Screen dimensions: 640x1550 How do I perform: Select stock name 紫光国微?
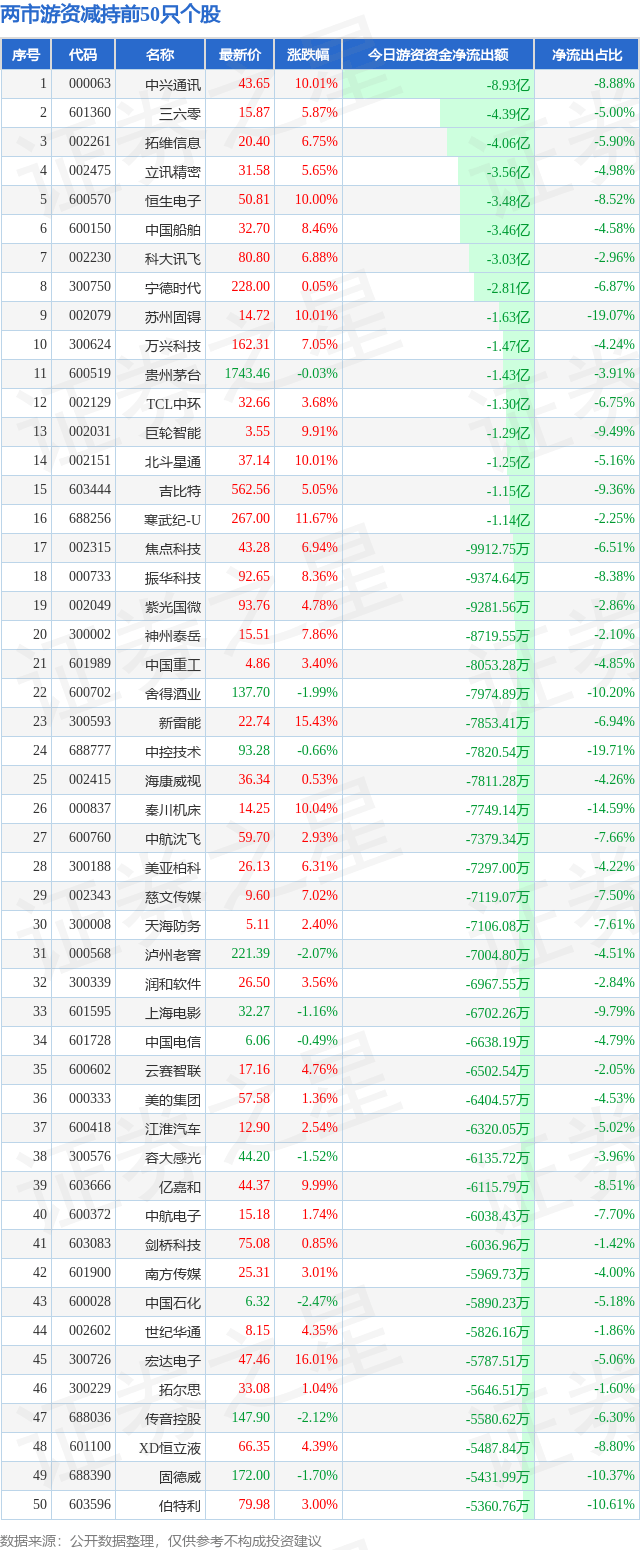click(x=173, y=606)
